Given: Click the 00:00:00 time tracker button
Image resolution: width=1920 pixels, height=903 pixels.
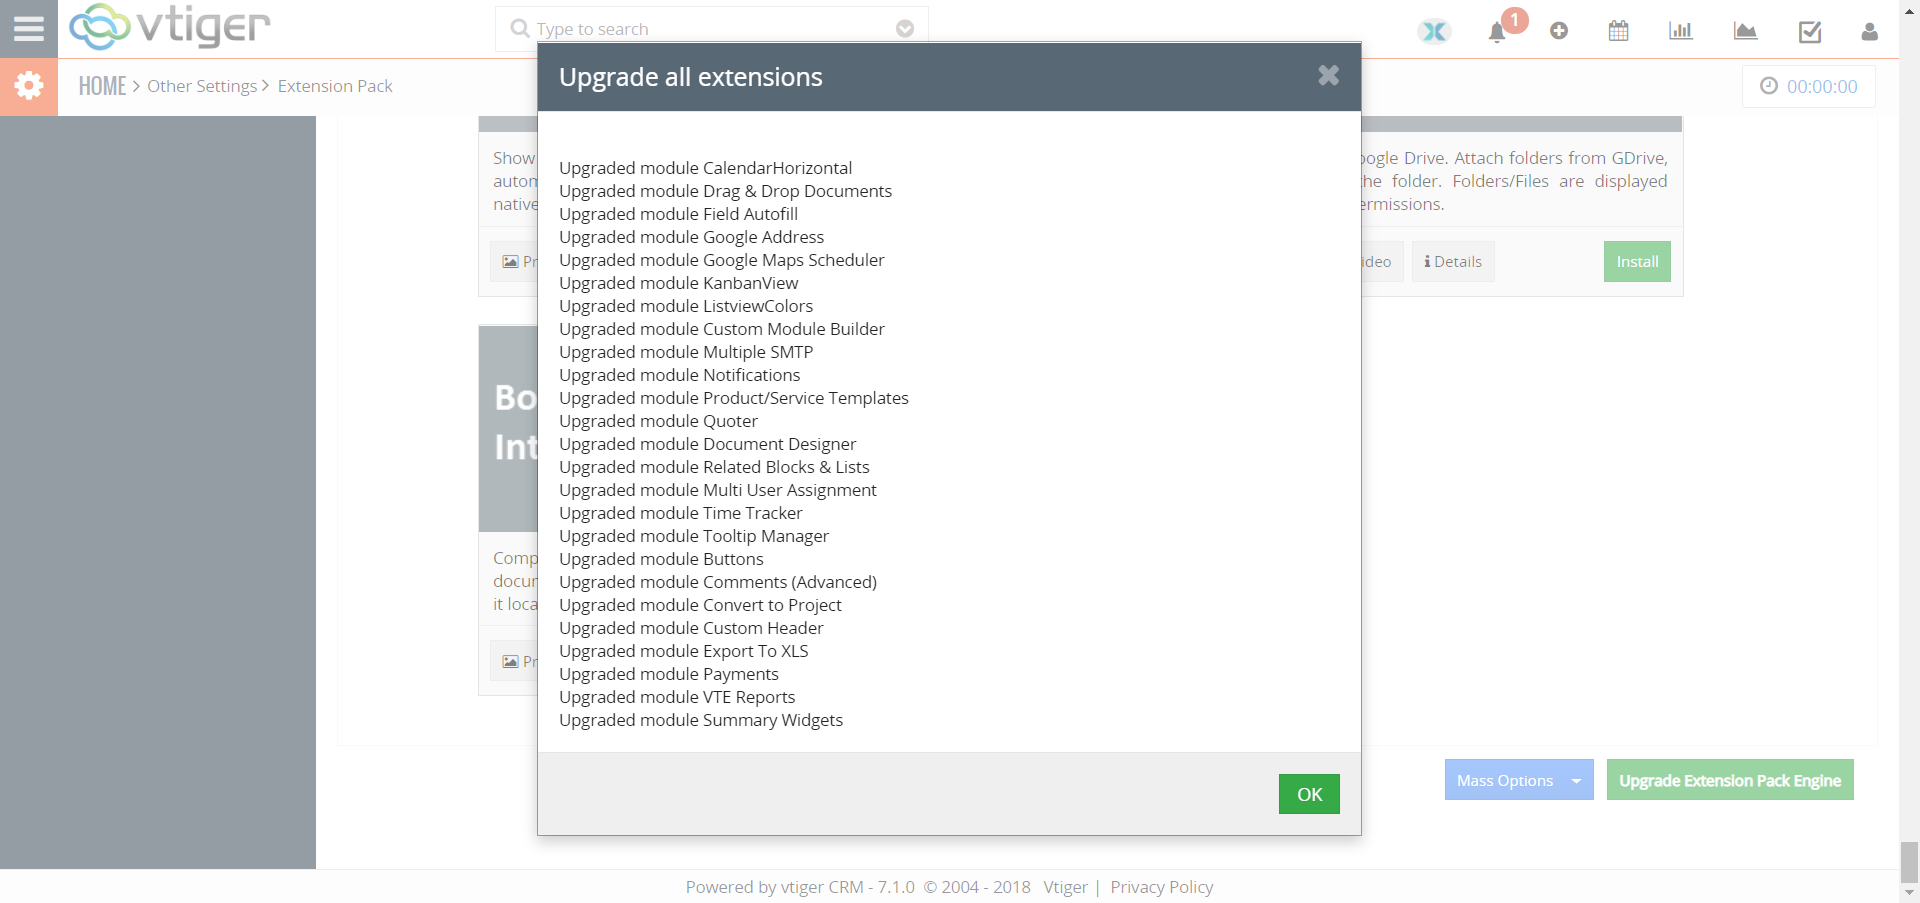Looking at the screenshot, I should click(1809, 86).
